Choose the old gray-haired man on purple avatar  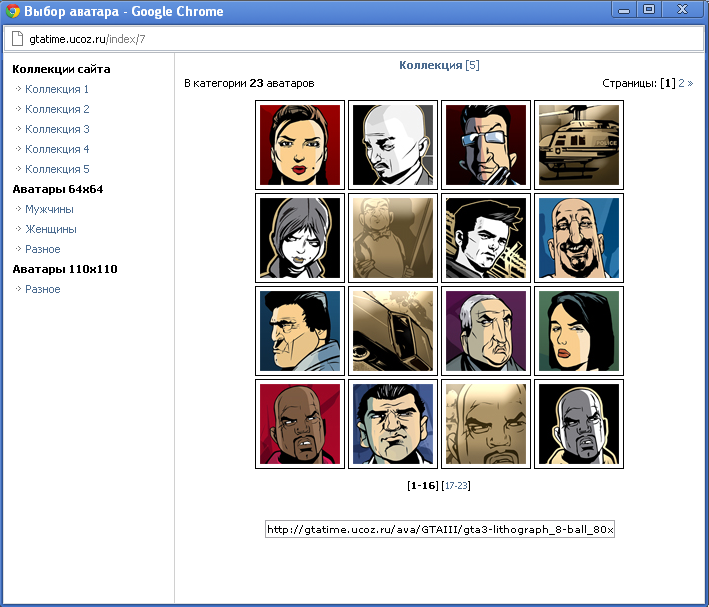486,331
